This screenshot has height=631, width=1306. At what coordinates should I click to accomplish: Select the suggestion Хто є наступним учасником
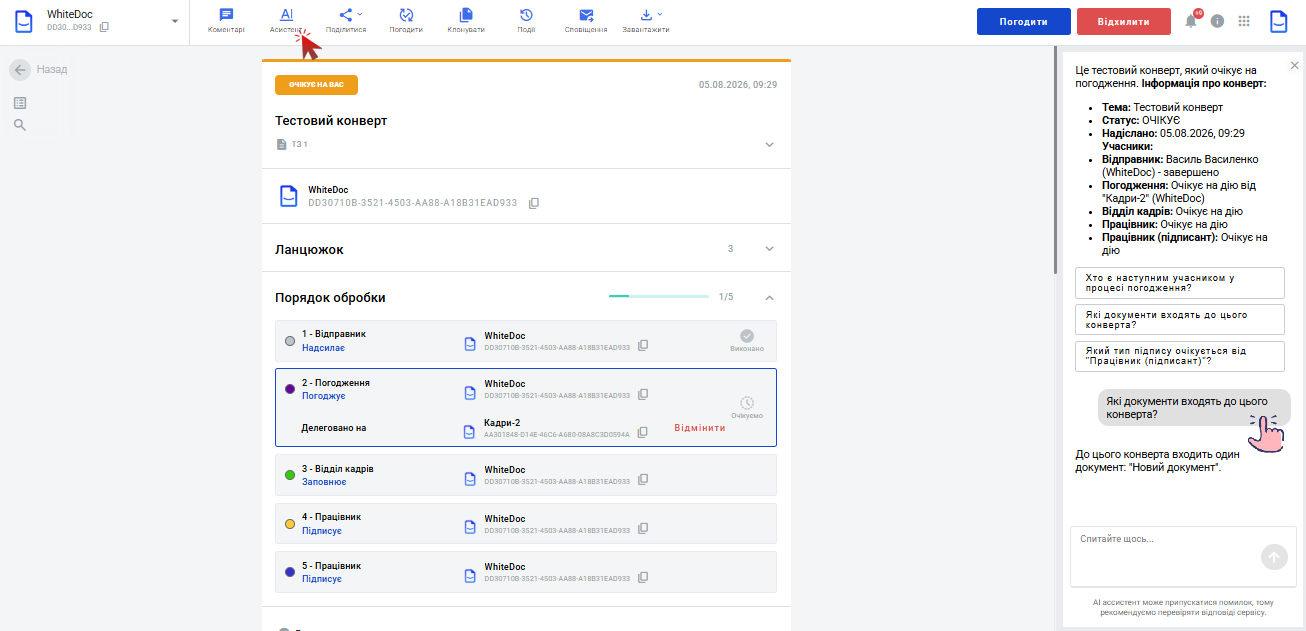point(1180,283)
